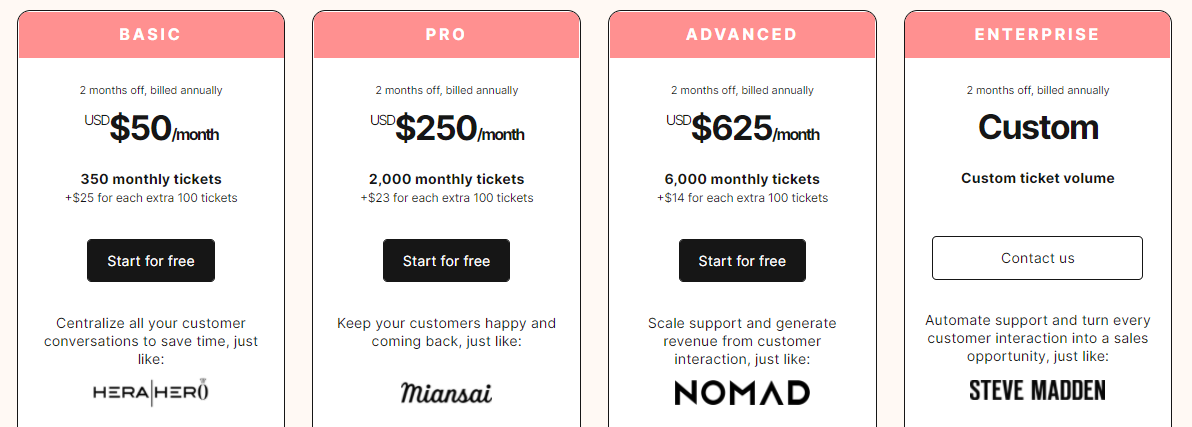Select the BASIC plan header
This screenshot has width=1192, height=427.
[151, 35]
